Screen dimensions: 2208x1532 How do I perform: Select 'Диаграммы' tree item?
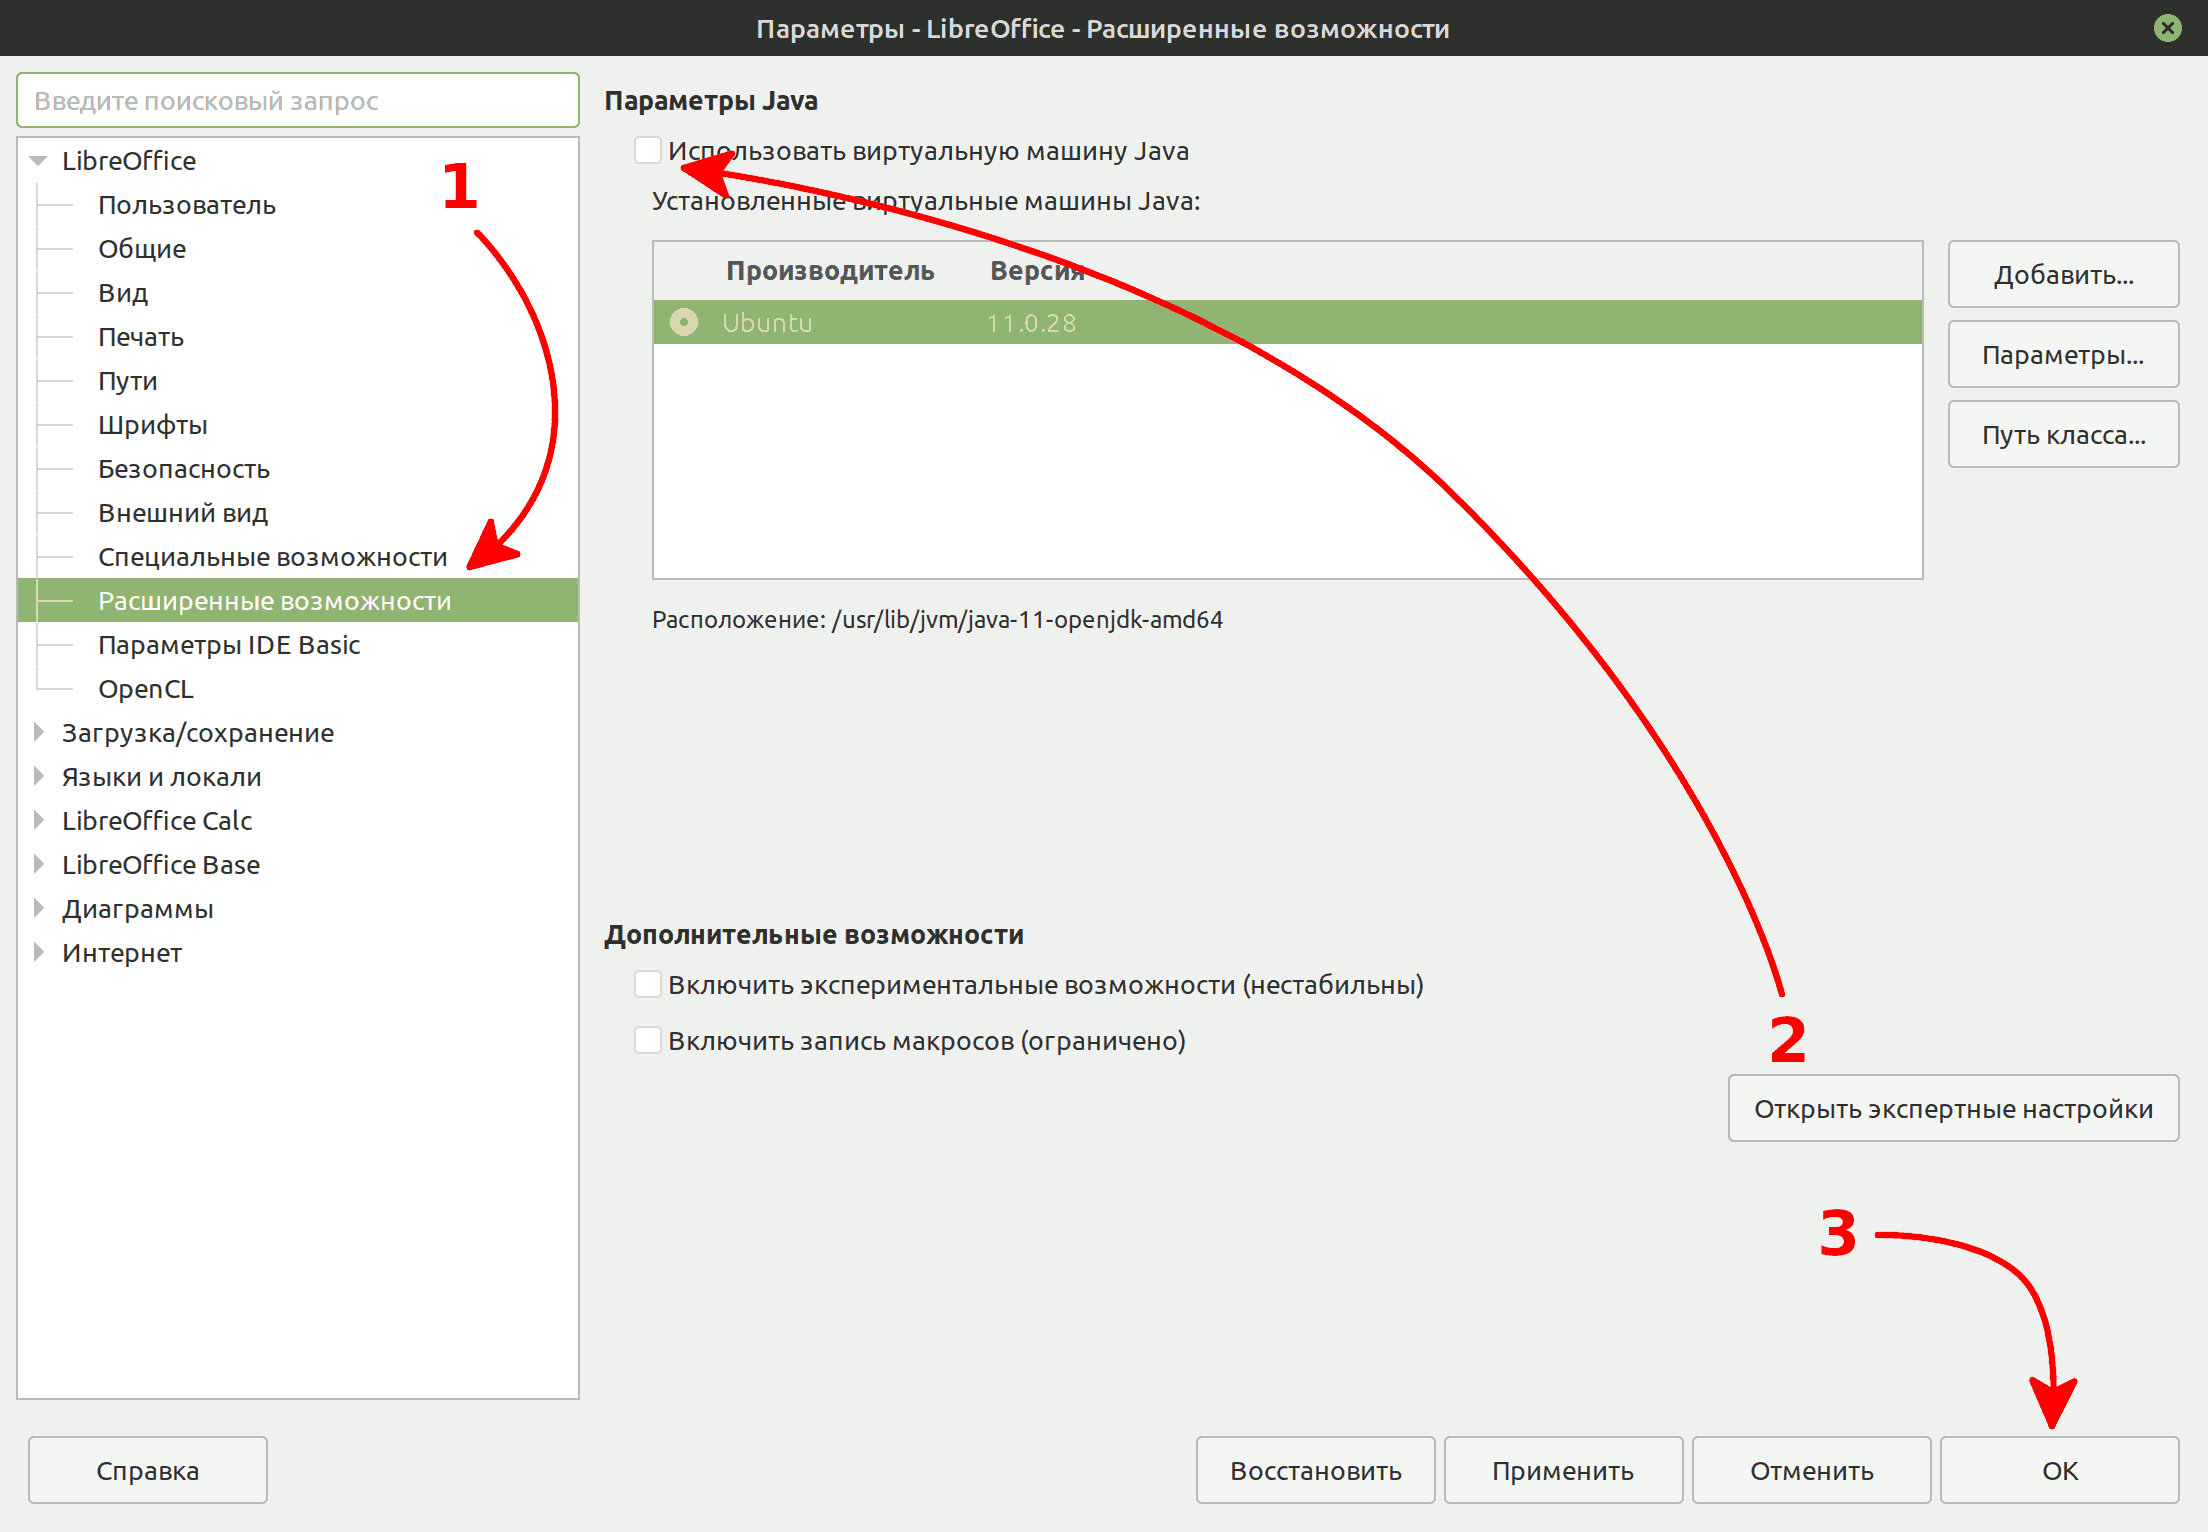(138, 909)
